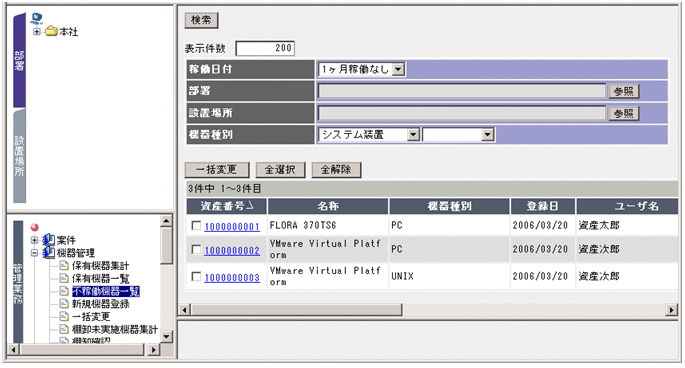The image size is (685, 368).
Task: Switch to the 部署 side tab
Action: (x=19, y=60)
